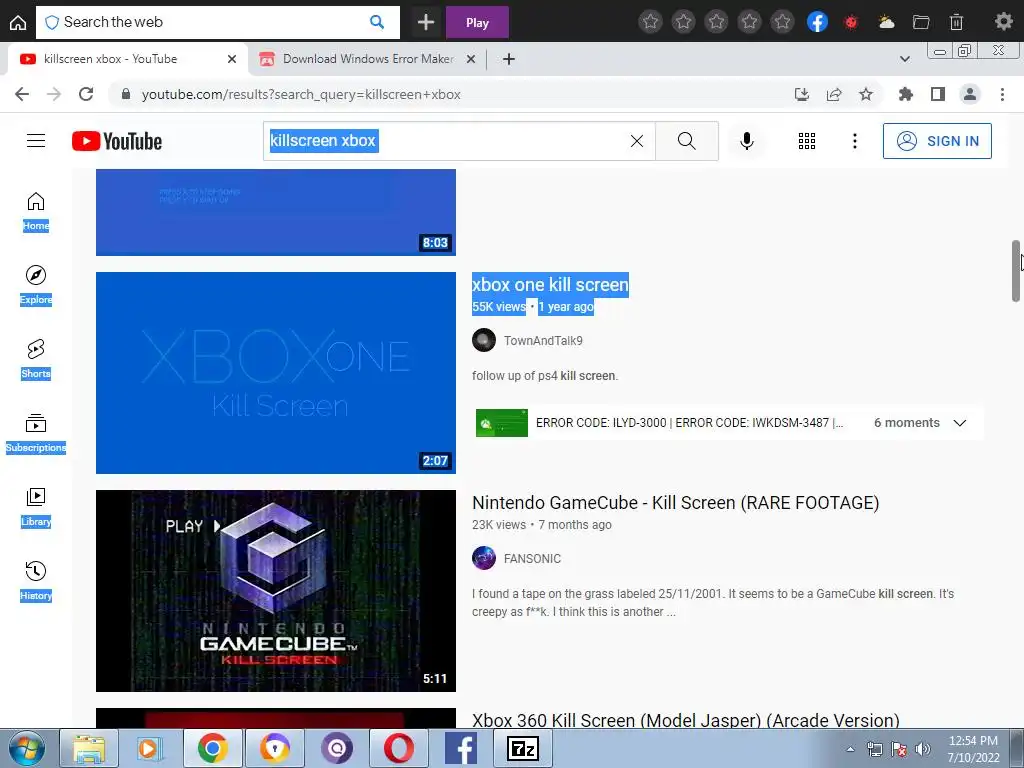Viewport: 1024px width, 768px height.
Task: Open the browser profile avatar
Action: tap(970, 94)
